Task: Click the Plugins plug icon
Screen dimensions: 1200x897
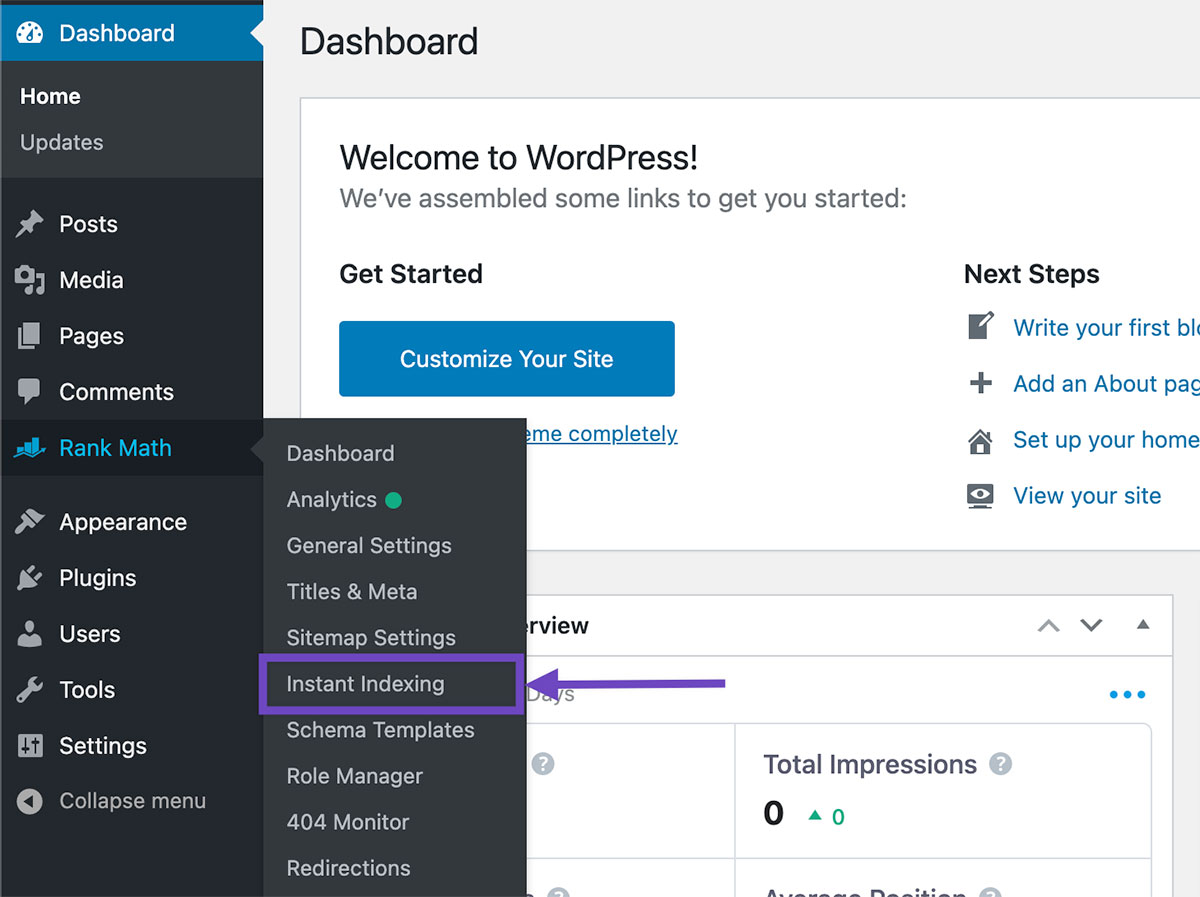Action: coord(30,578)
